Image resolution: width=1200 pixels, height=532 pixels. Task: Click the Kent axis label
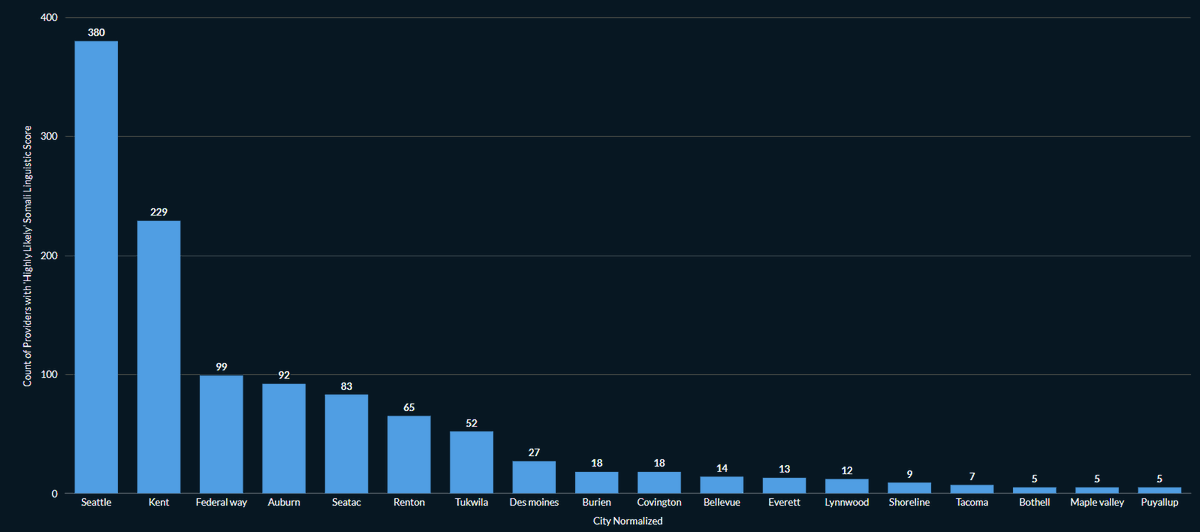[159, 503]
